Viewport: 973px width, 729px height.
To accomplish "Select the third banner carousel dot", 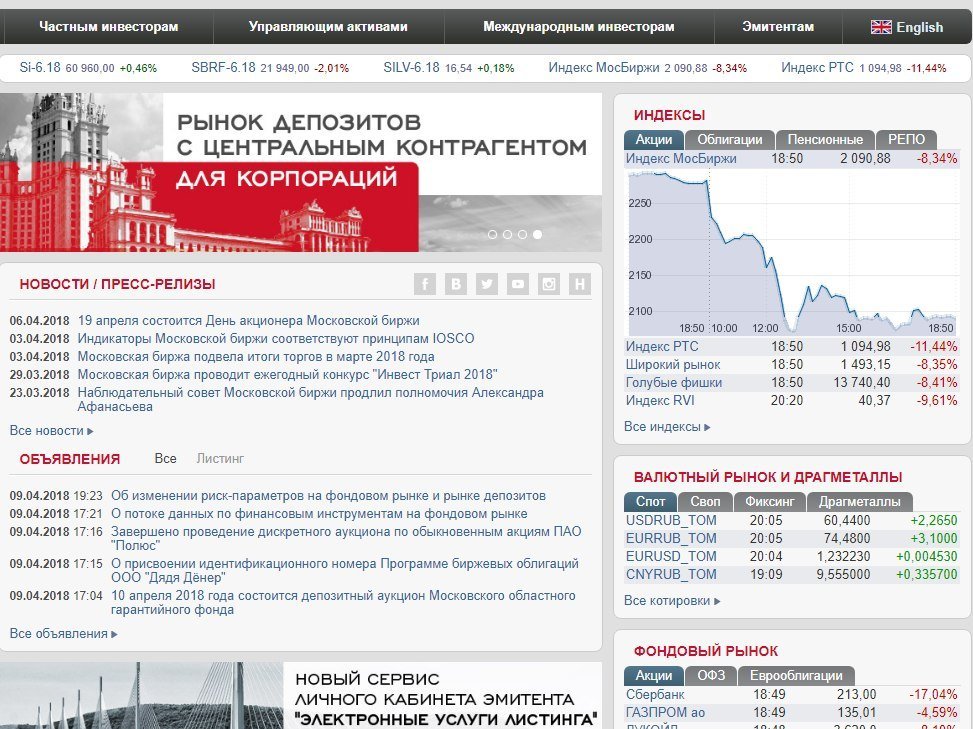I will [522, 235].
